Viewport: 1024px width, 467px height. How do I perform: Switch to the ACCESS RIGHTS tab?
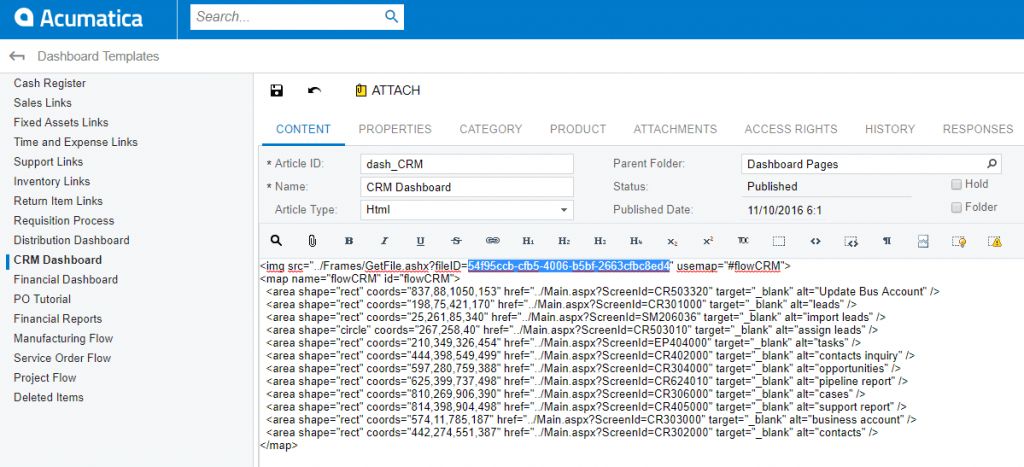click(791, 129)
